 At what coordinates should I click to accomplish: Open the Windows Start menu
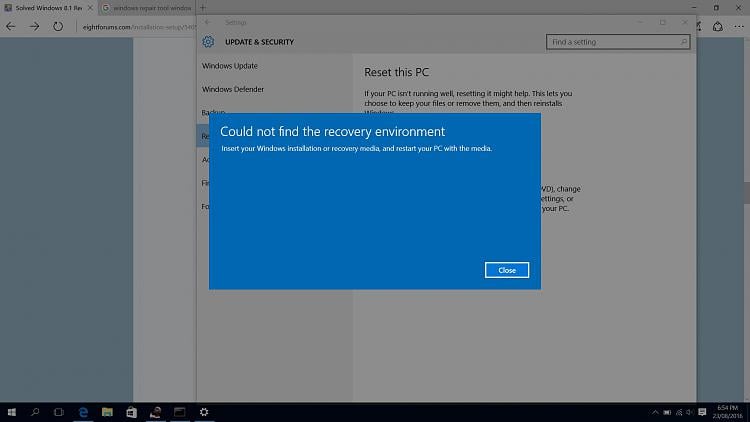[x=11, y=412]
